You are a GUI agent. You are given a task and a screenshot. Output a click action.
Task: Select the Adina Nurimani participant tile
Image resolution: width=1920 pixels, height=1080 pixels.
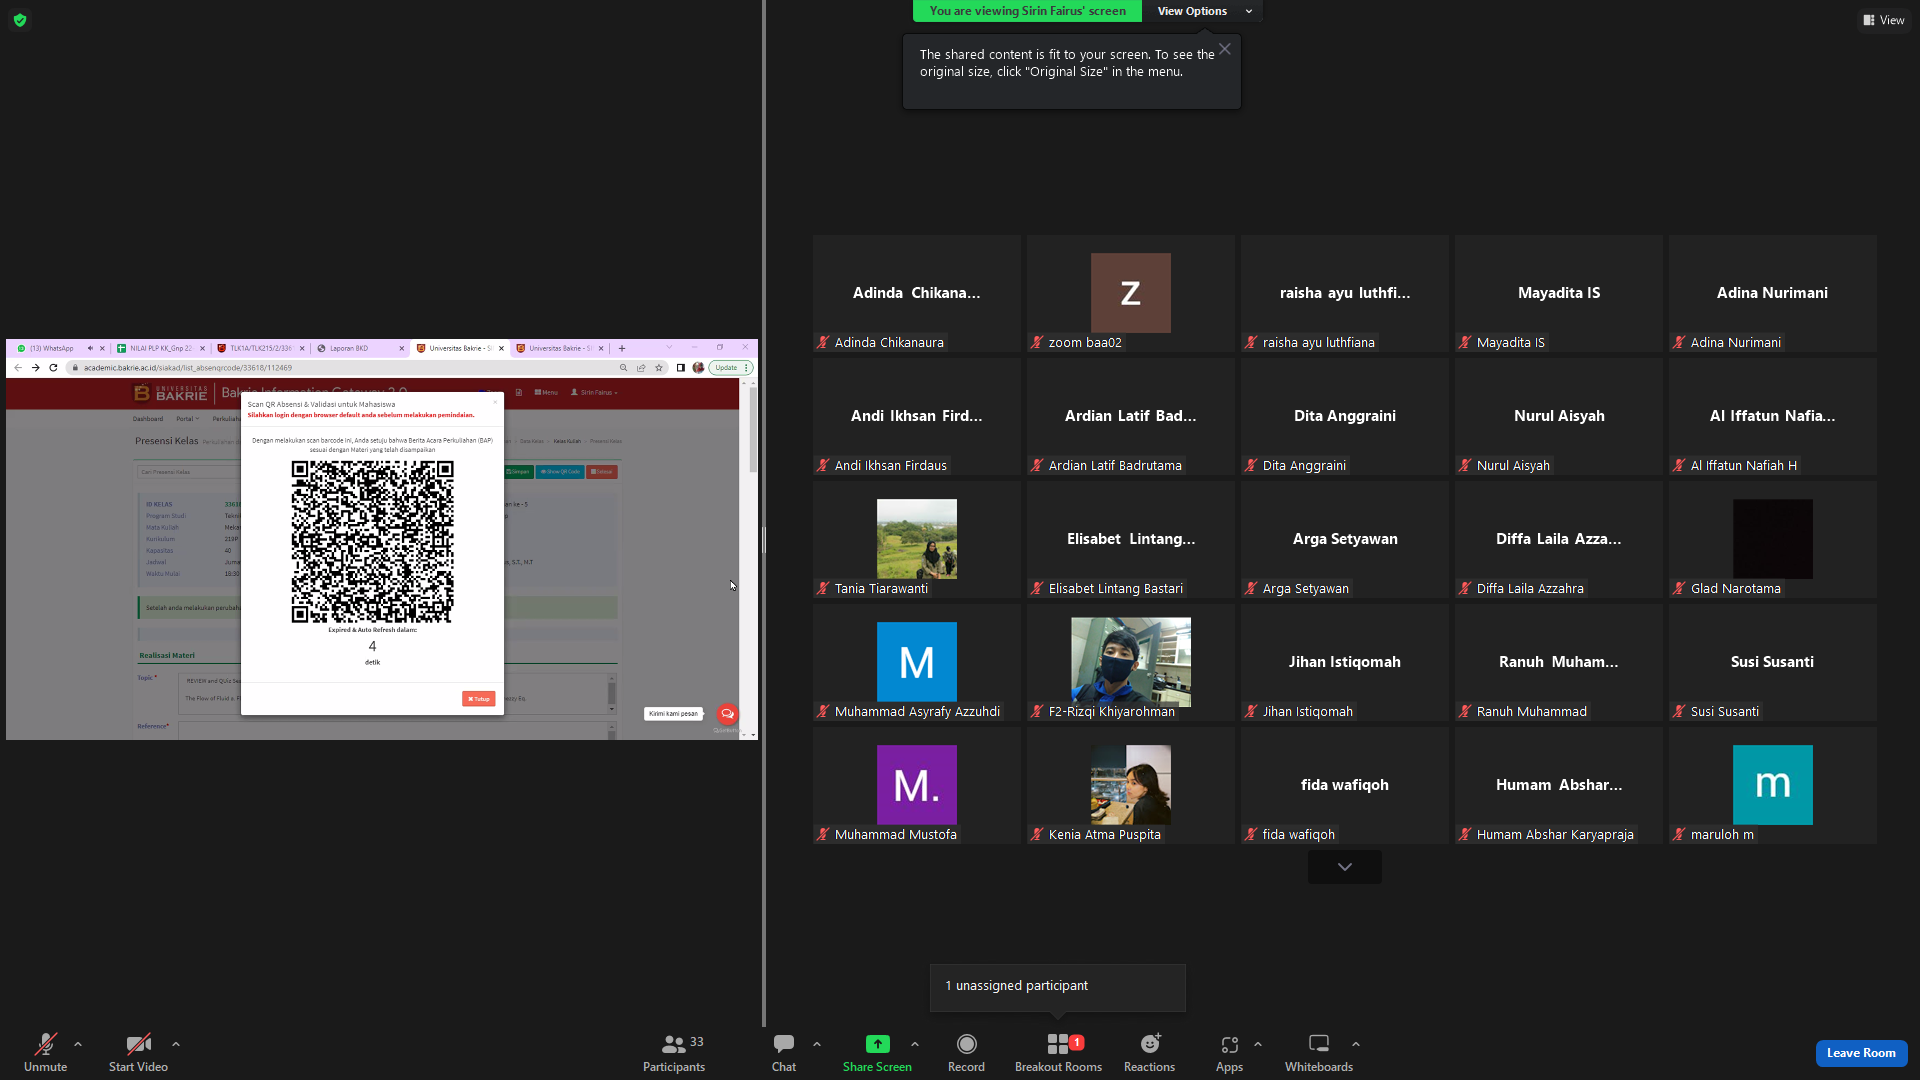1773,293
